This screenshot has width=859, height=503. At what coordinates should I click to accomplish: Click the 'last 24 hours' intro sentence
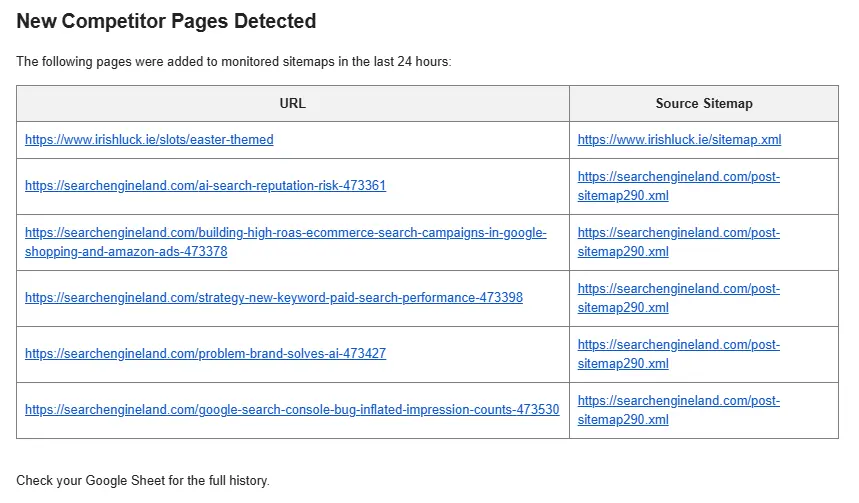click(234, 61)
